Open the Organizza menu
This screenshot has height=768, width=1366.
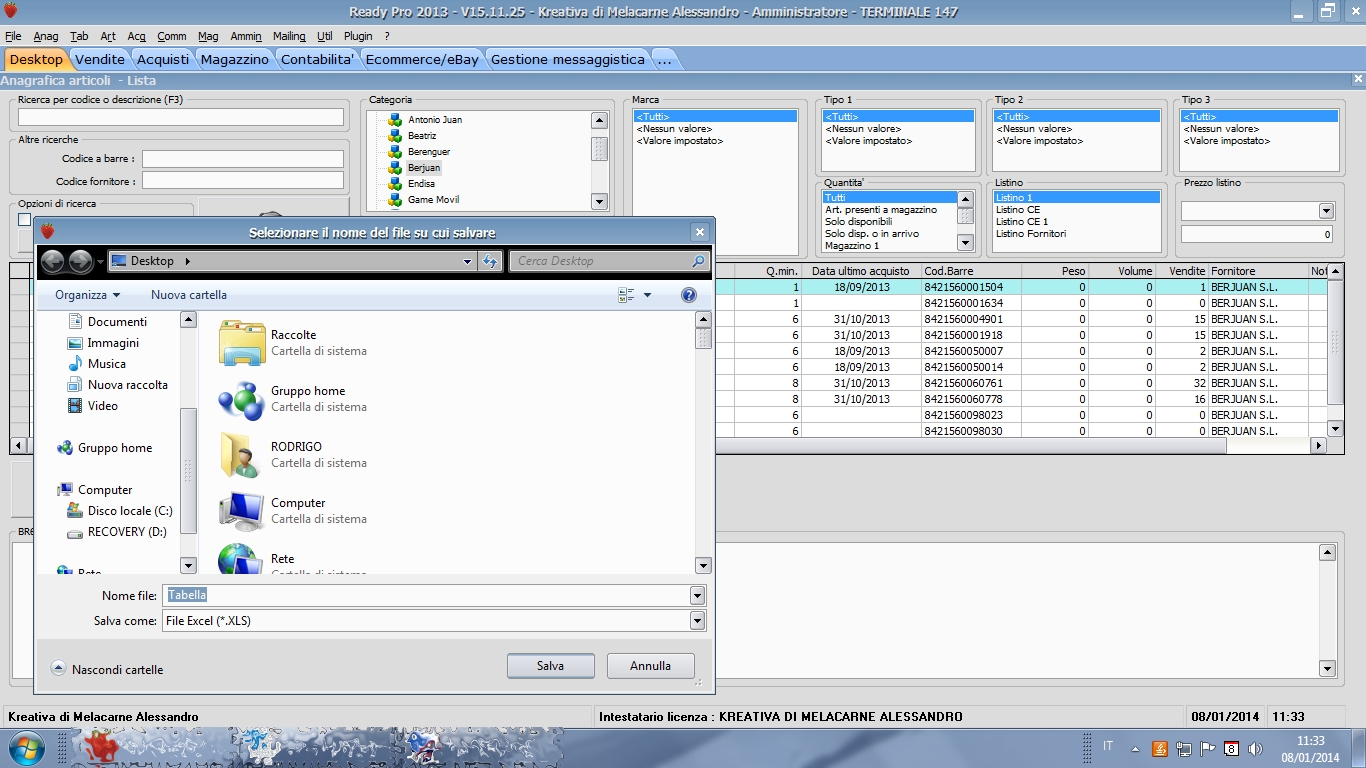pyautogui.click(x=87, y=295)
